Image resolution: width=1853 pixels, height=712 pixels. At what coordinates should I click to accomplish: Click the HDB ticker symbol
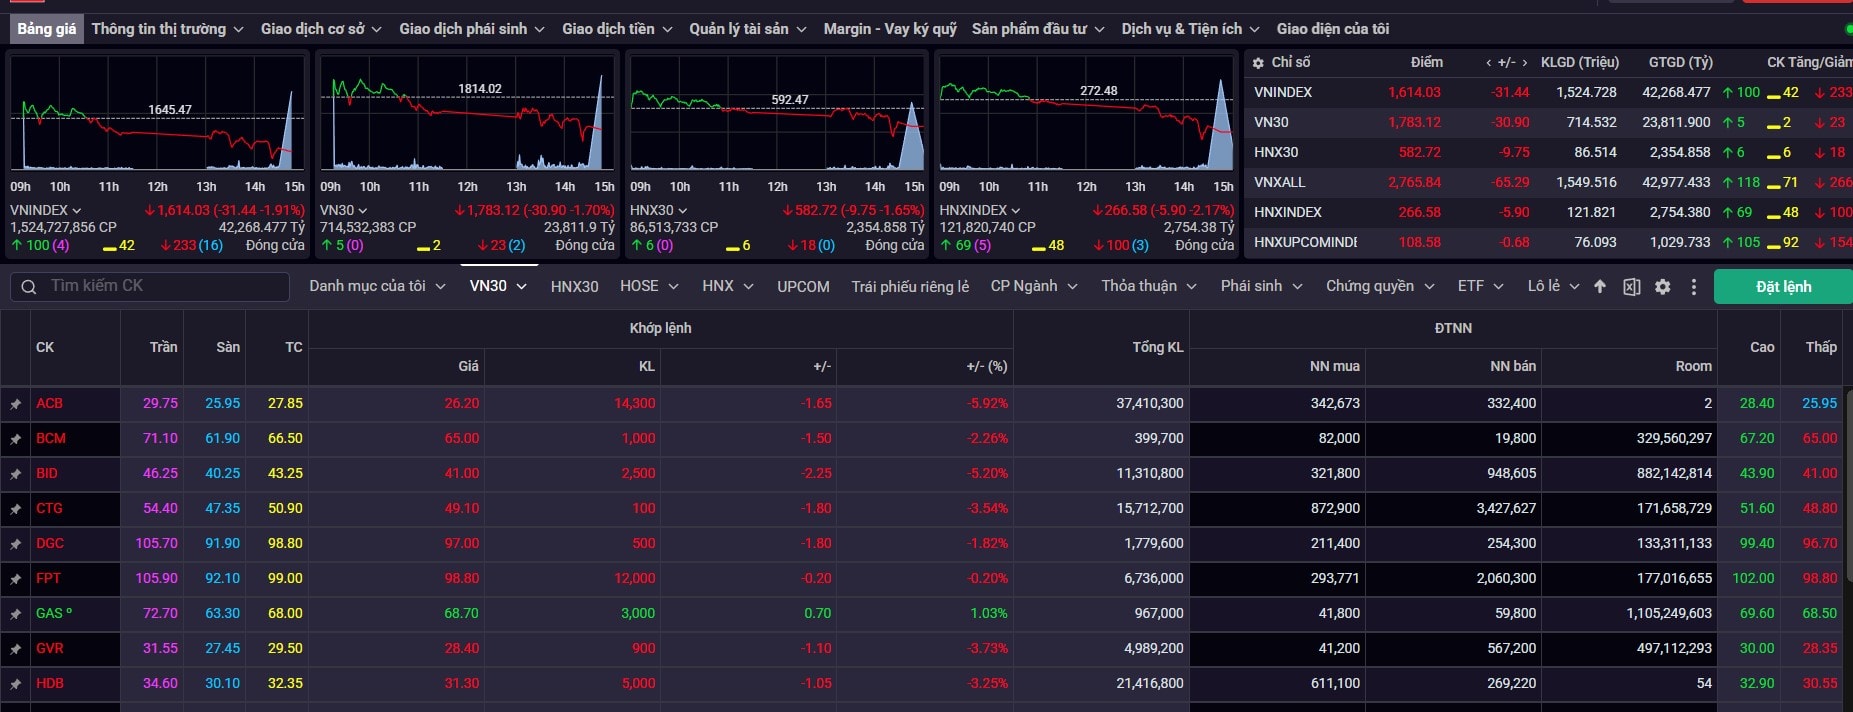(50, 684)
